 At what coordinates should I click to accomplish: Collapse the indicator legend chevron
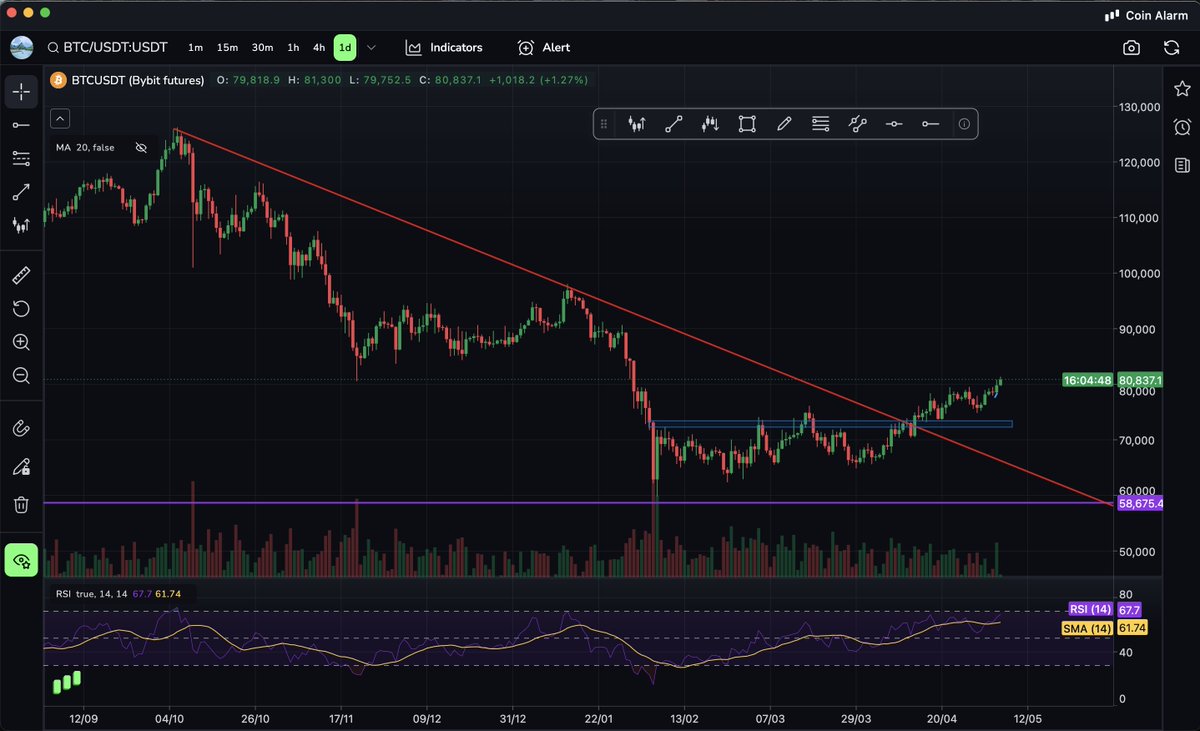(60, 119)
